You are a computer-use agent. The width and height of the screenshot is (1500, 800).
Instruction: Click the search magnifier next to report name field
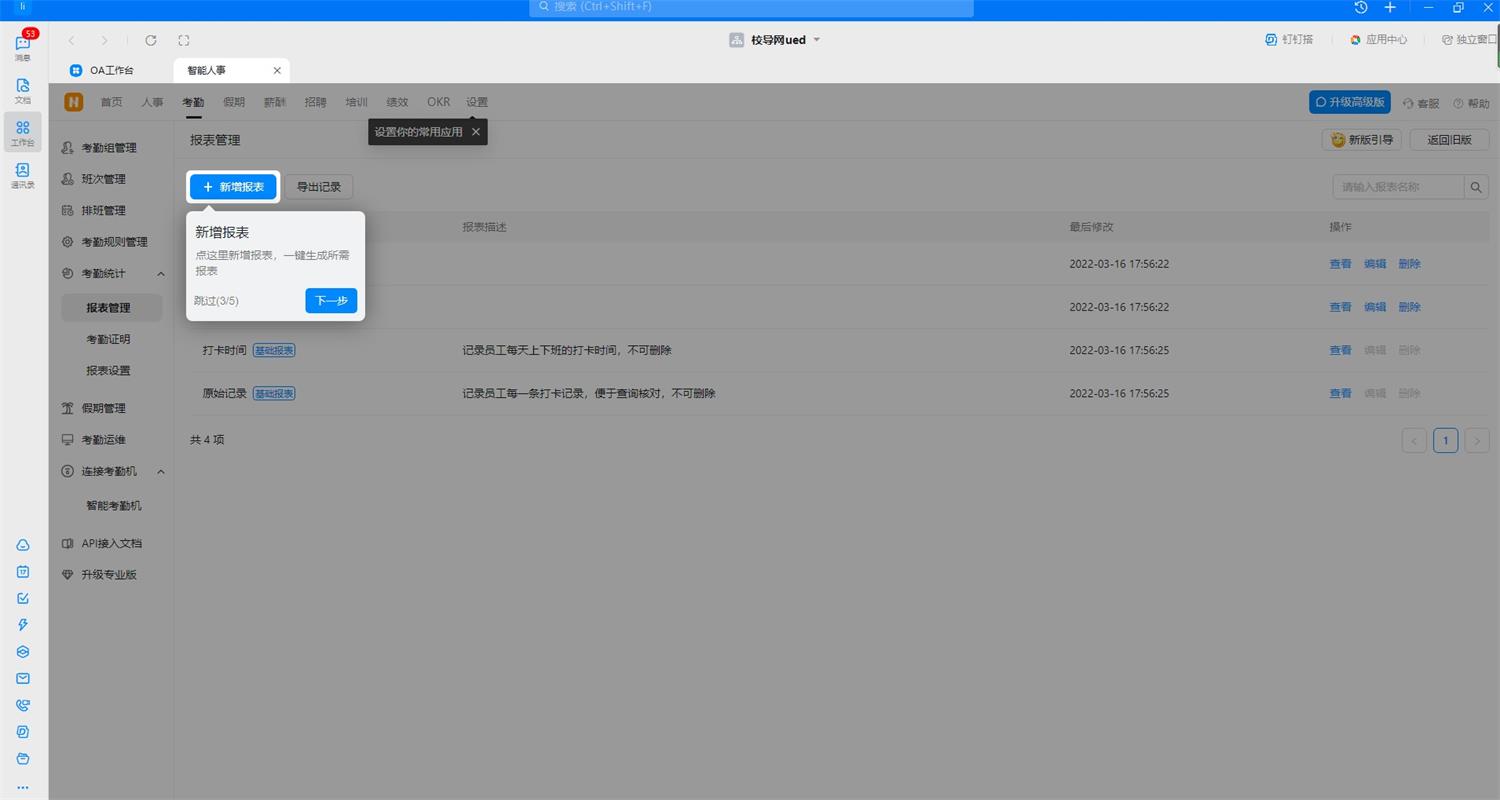pos(1477,187)
